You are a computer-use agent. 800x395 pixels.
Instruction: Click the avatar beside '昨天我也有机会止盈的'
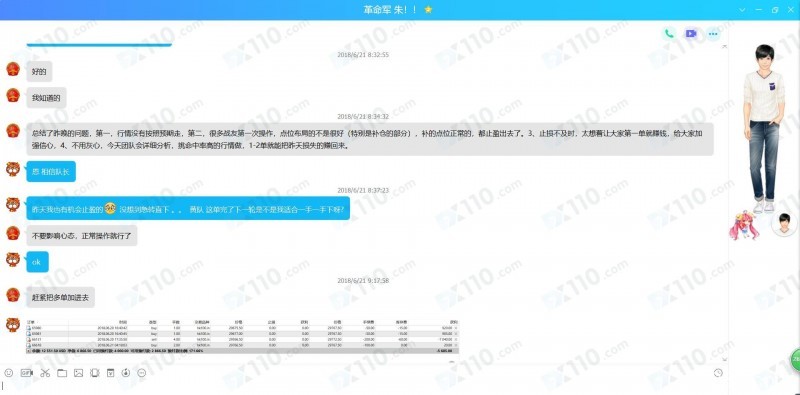coord(13,205)
